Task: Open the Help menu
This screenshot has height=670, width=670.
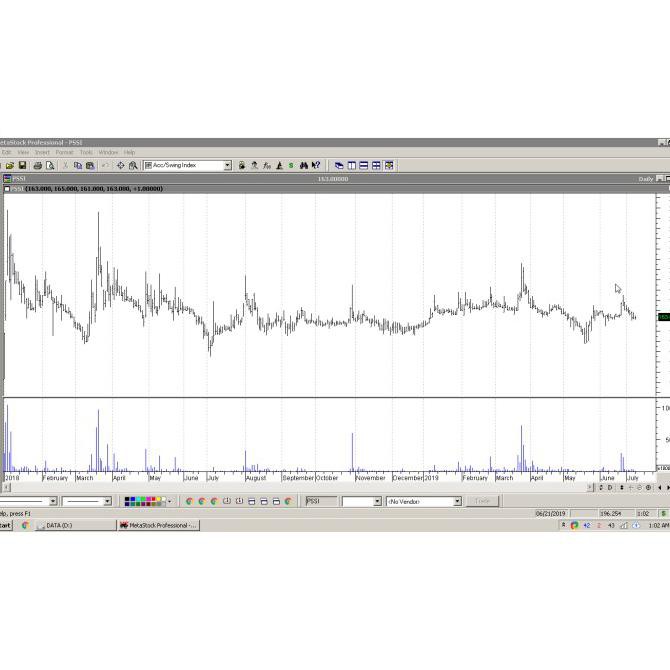Action: (129, 152)
